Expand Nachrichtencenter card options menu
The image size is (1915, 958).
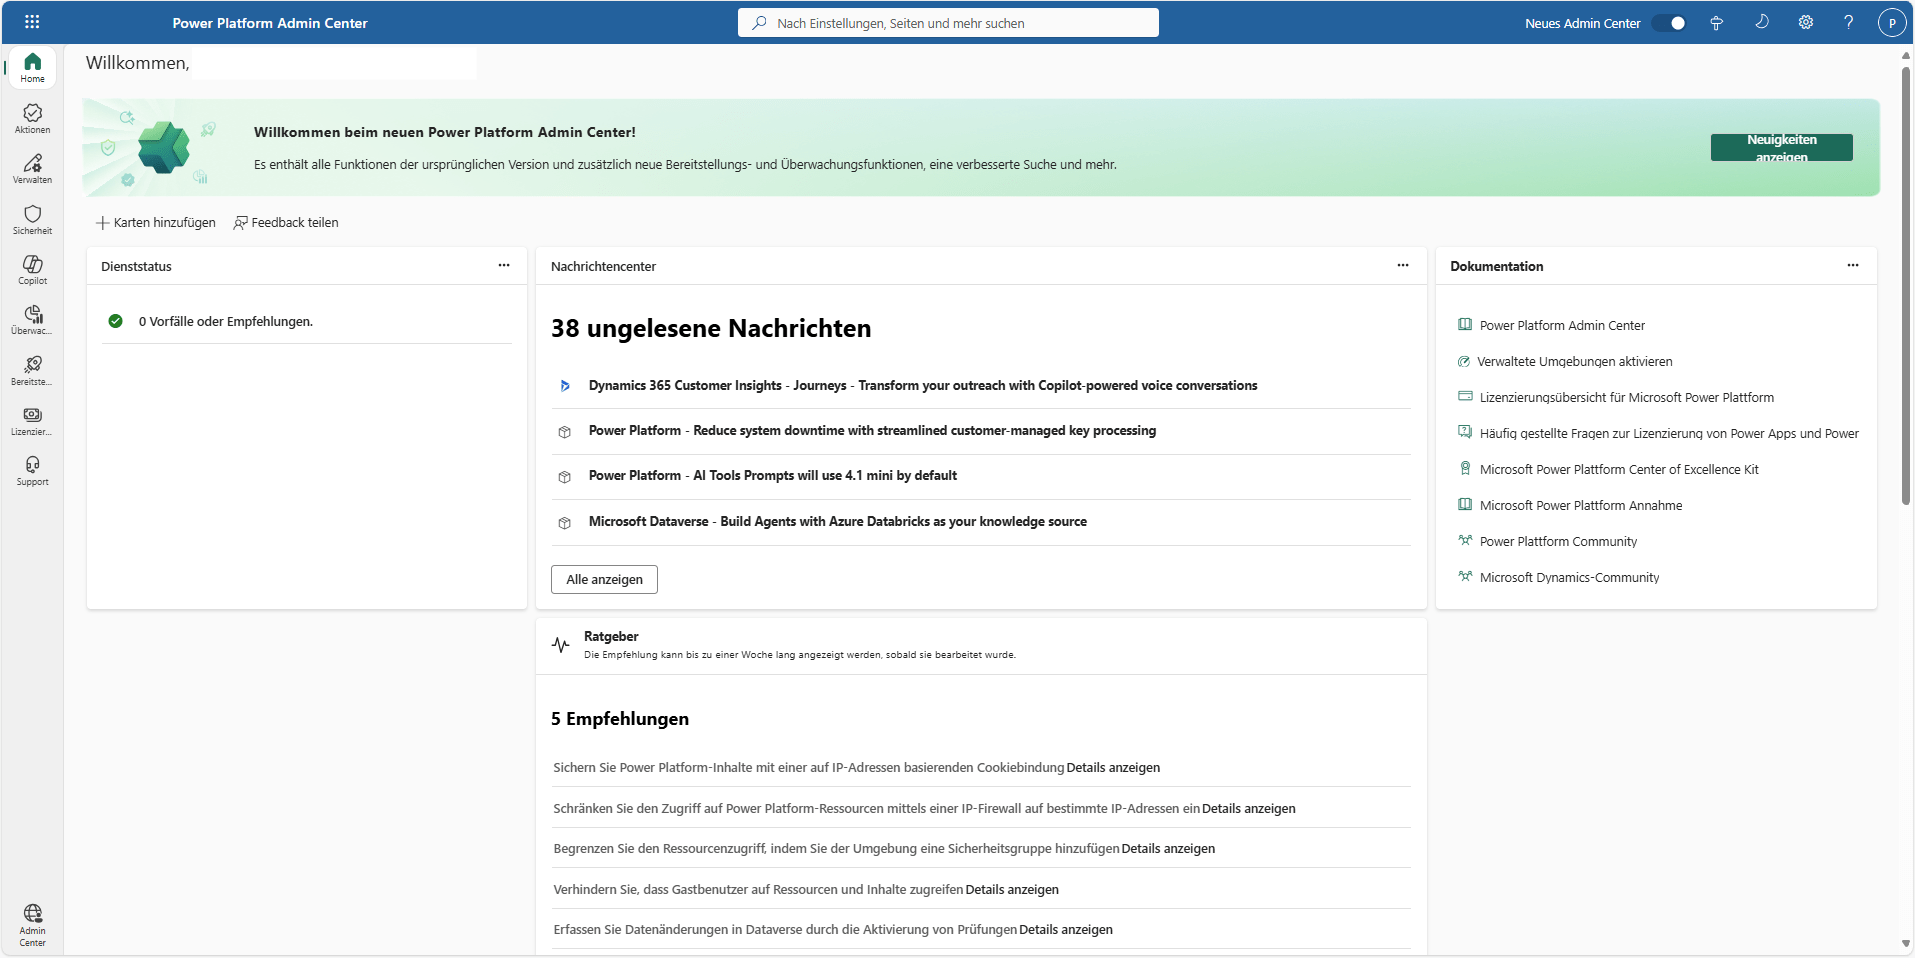[x=1403, y=266]
